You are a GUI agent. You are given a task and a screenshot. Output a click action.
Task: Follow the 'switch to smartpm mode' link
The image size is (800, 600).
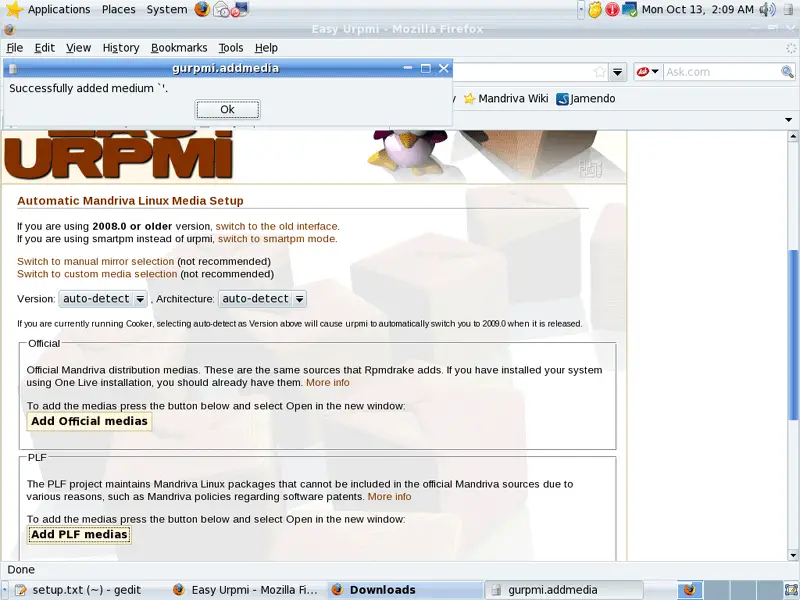point(278,239)
